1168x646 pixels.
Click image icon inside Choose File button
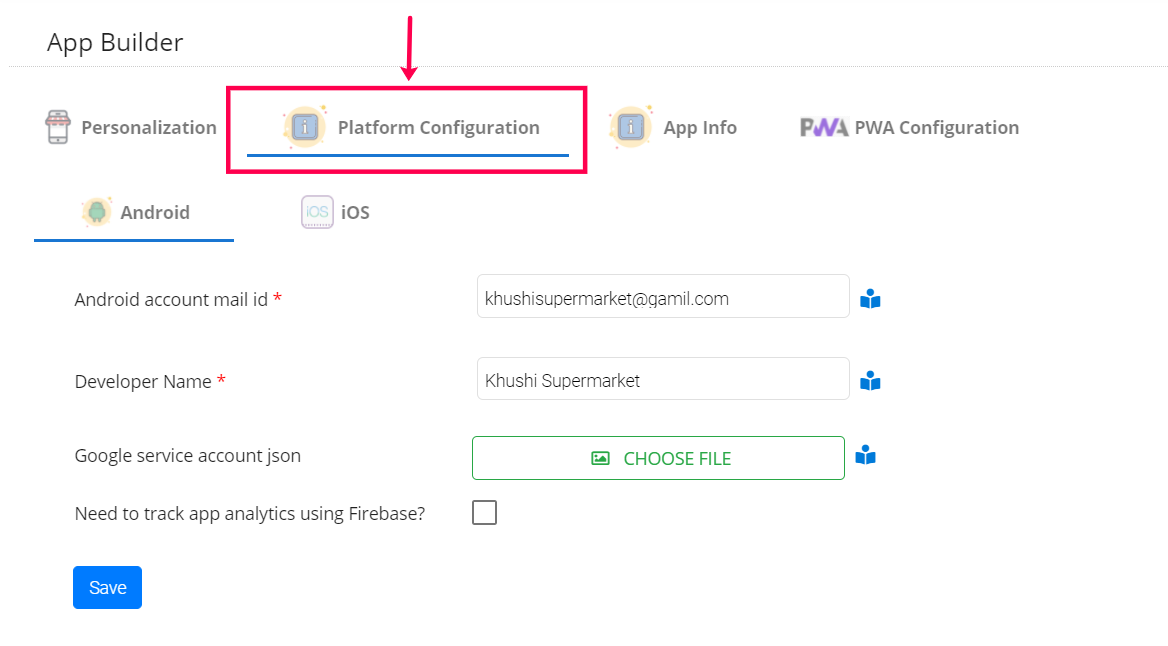[x=600, y=458]
